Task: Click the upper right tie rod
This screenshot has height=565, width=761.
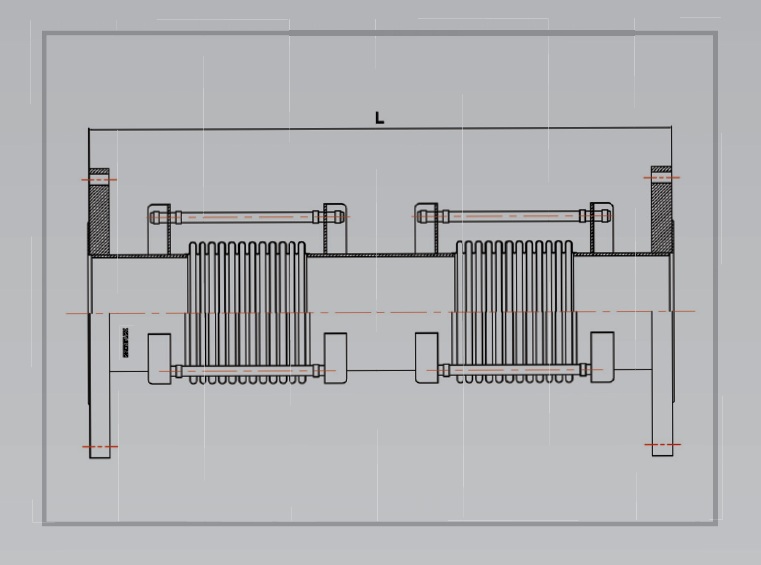Action: 514,216
